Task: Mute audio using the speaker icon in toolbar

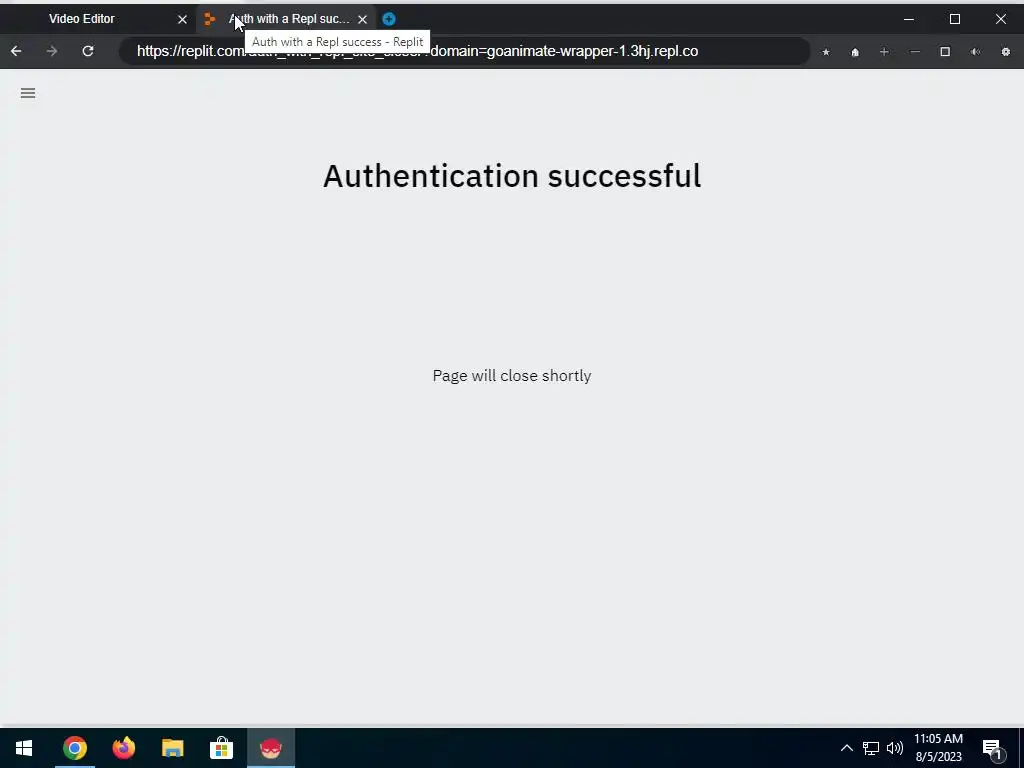Action: (975, 52)
